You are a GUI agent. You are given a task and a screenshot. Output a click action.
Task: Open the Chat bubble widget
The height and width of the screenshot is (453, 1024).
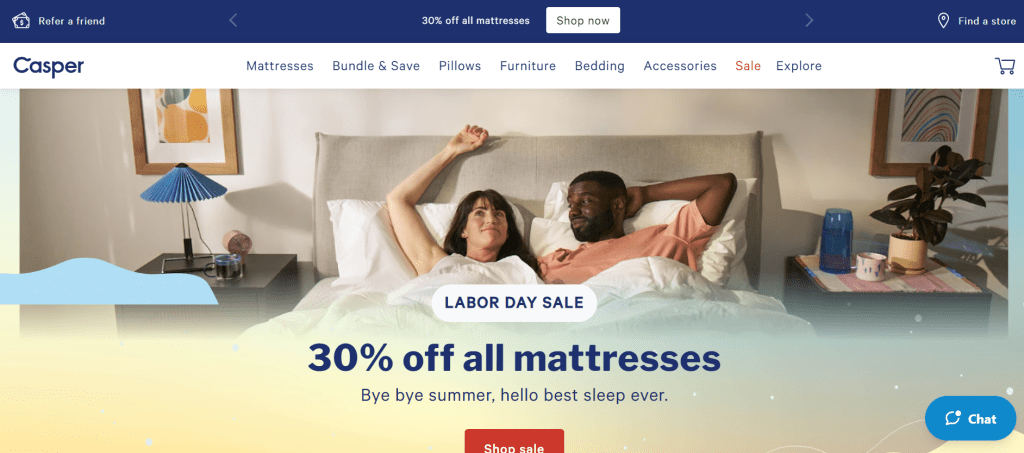(970, 418)
